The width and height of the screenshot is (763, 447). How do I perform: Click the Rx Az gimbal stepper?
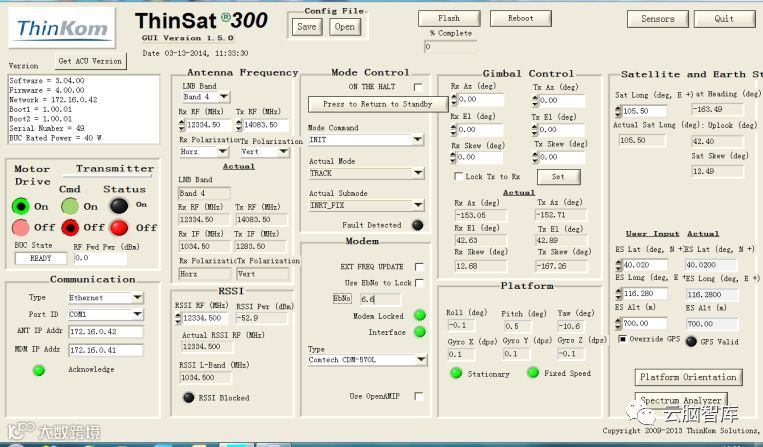point(454,100)
